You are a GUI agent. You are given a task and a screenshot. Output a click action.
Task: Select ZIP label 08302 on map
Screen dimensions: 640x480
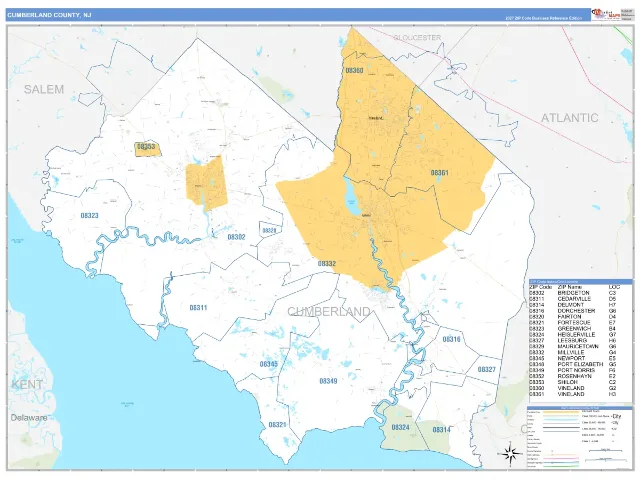(236, 237)
